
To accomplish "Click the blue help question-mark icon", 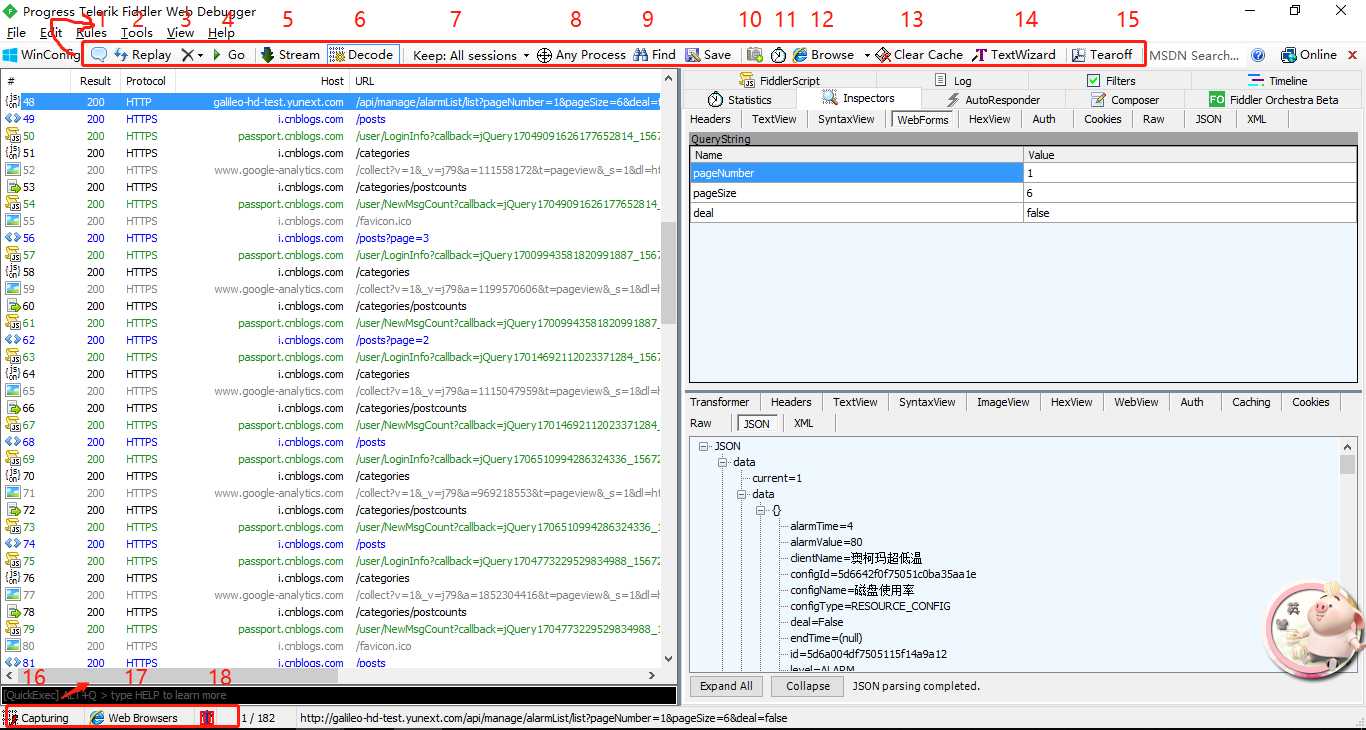I will click(x=1258, y=55).
